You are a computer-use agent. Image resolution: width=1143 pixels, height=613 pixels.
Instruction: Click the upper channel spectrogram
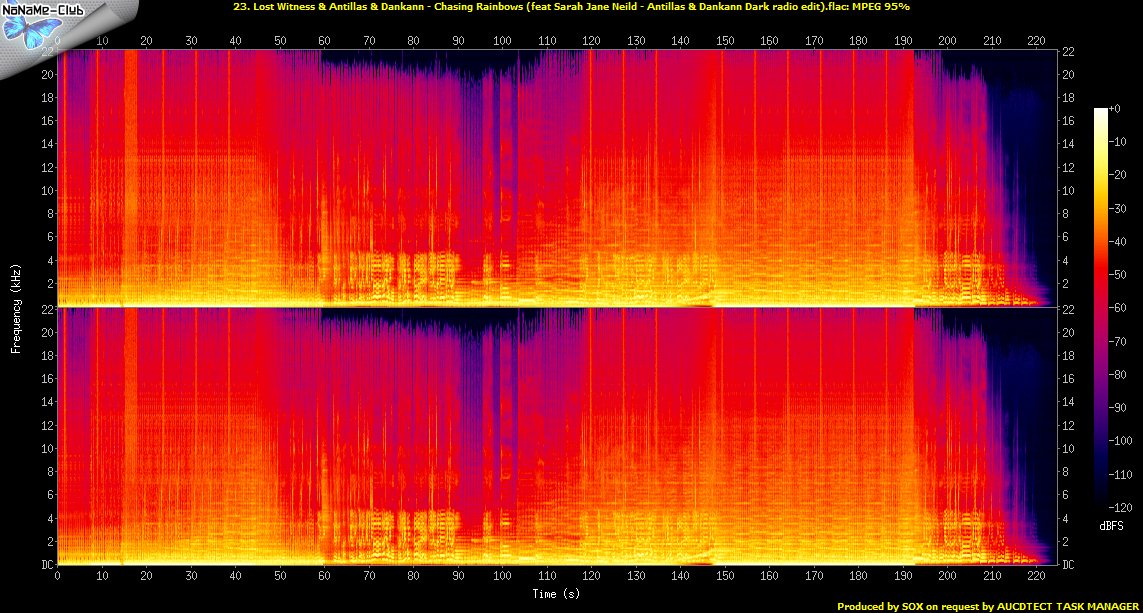[x=556, y=178]
